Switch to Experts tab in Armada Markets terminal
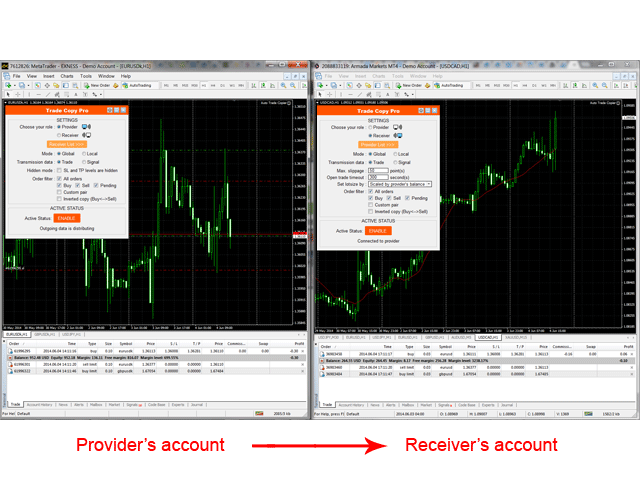Viewport: 640px width, 480px height. [x=488, y=405]
